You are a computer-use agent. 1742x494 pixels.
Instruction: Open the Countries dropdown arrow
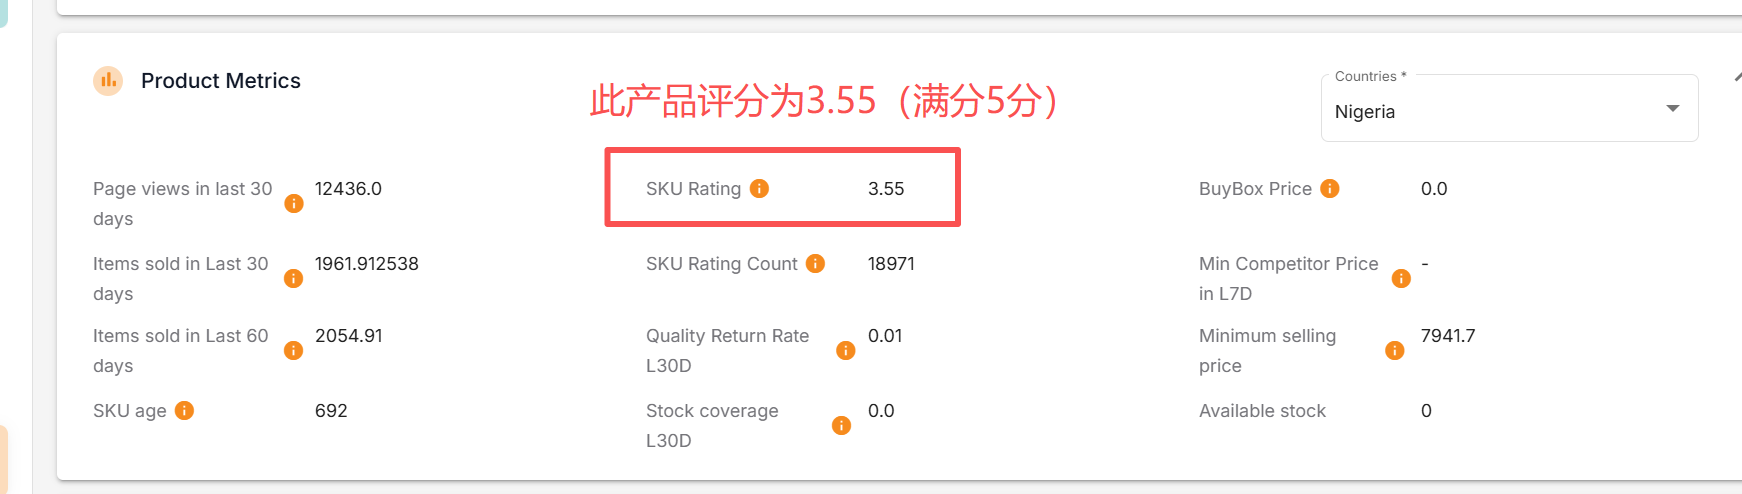(1673, 108)
